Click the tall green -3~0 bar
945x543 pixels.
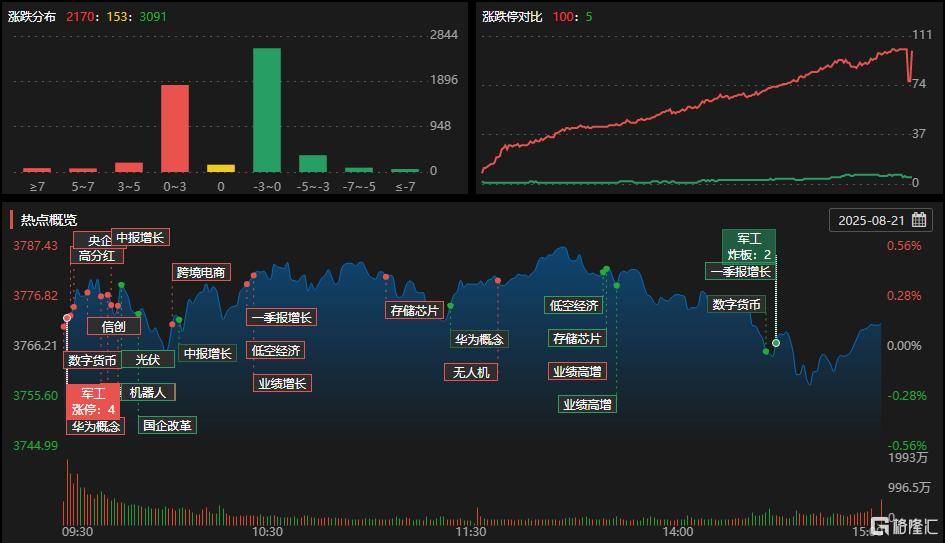(266, 109)
